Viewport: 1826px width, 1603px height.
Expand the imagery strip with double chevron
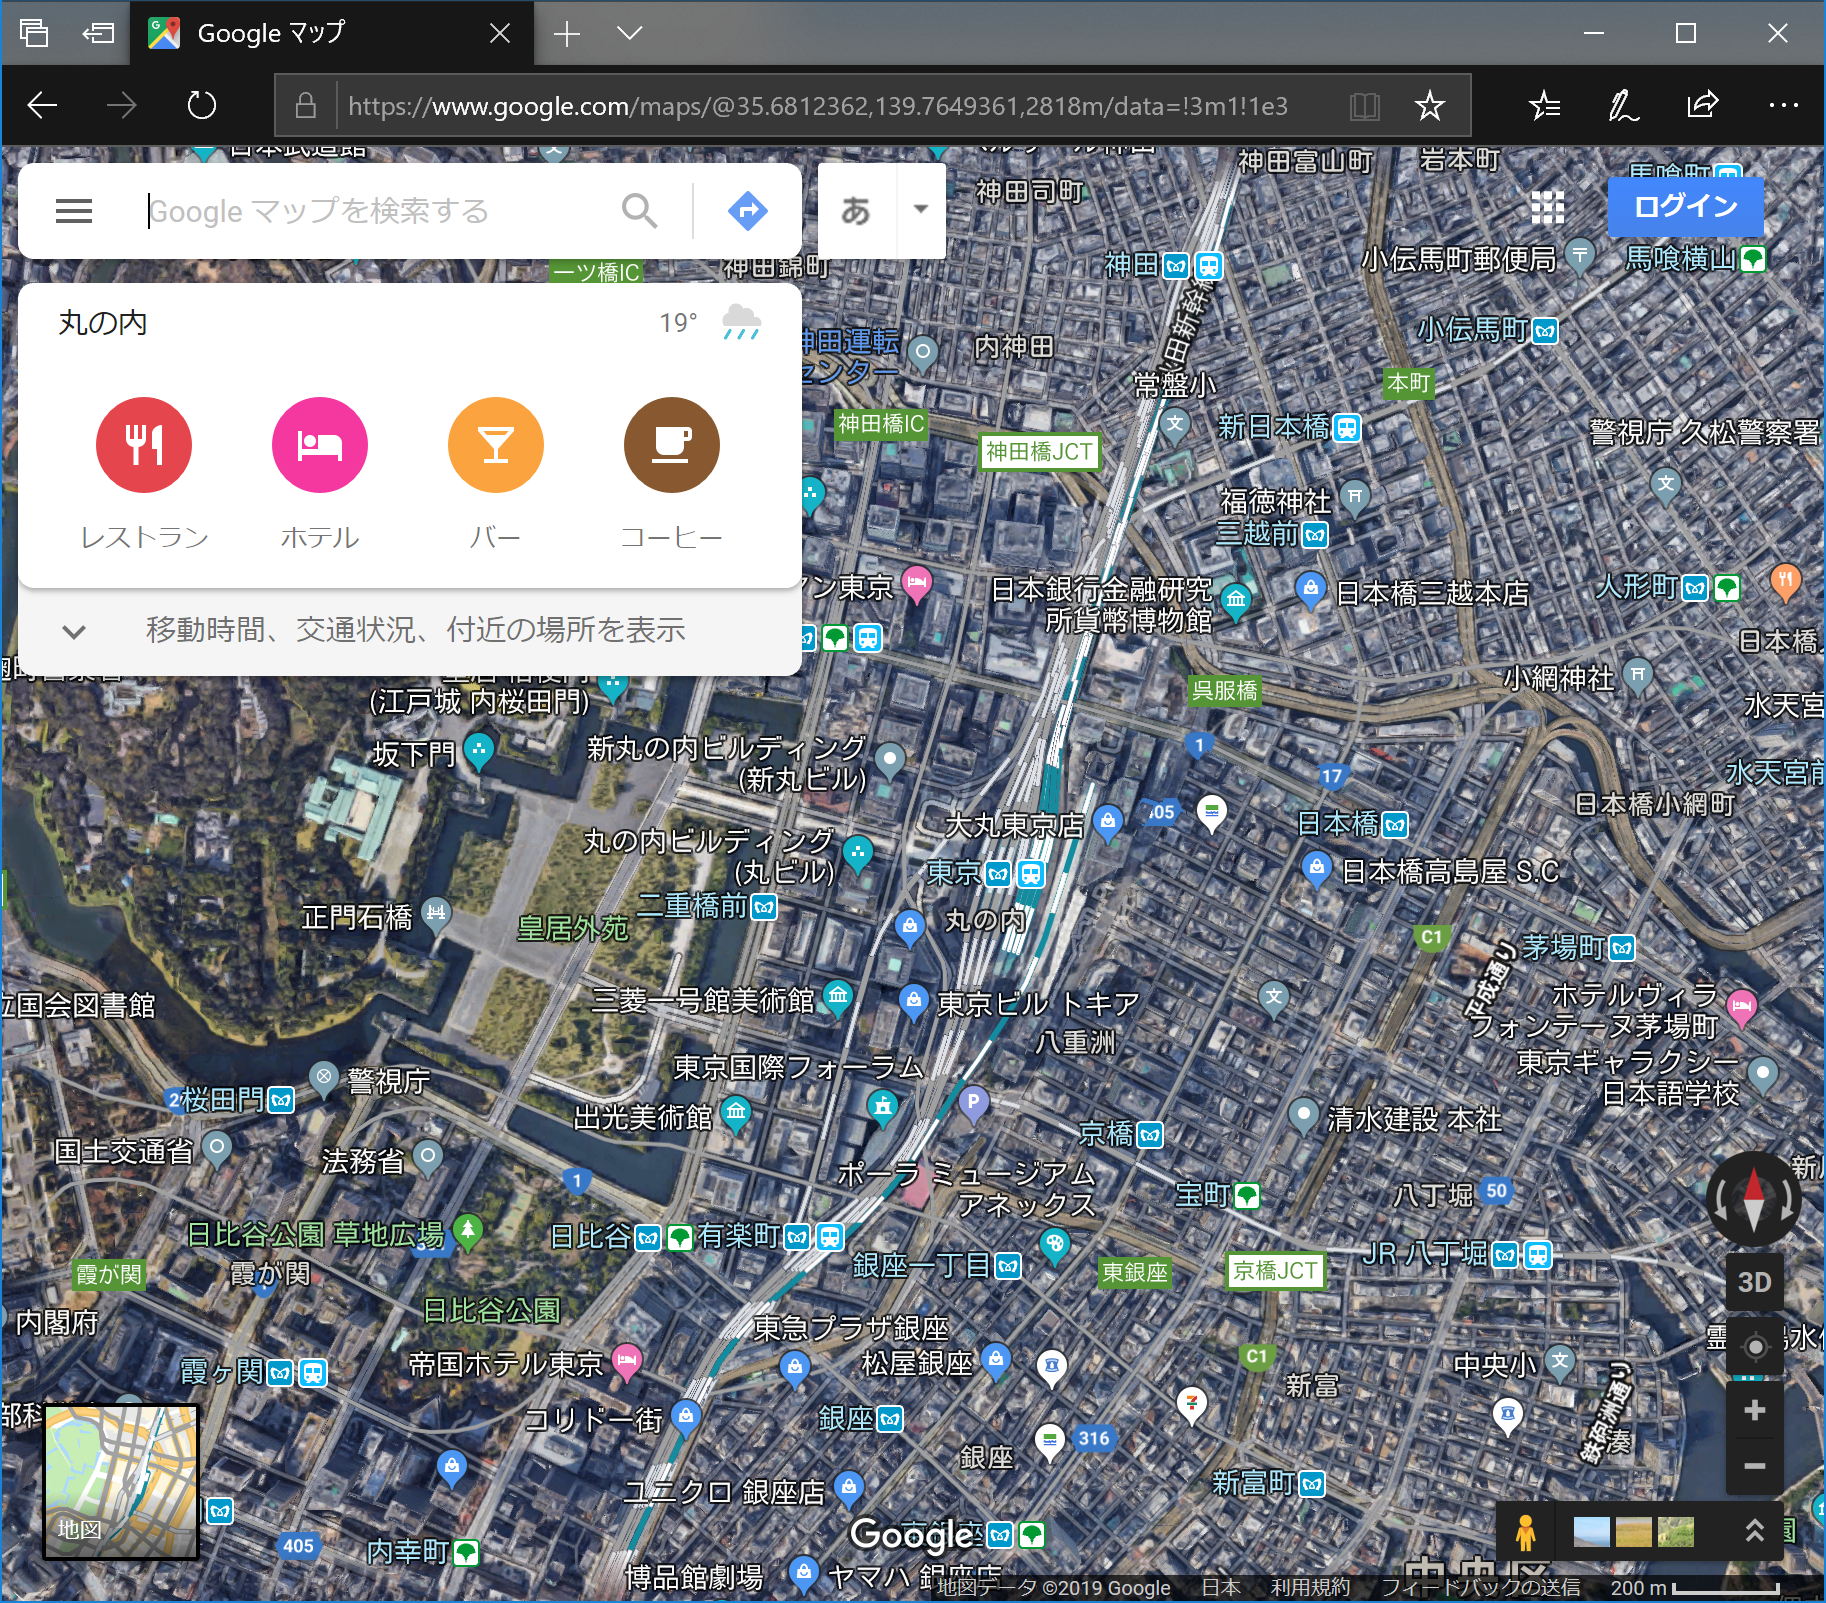1754,1531
